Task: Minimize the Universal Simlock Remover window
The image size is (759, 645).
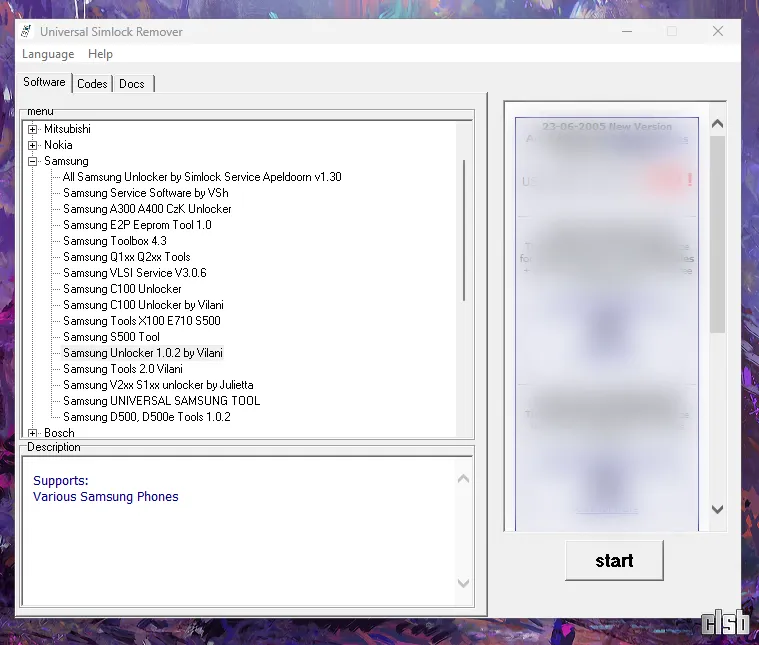Action: 627,31
